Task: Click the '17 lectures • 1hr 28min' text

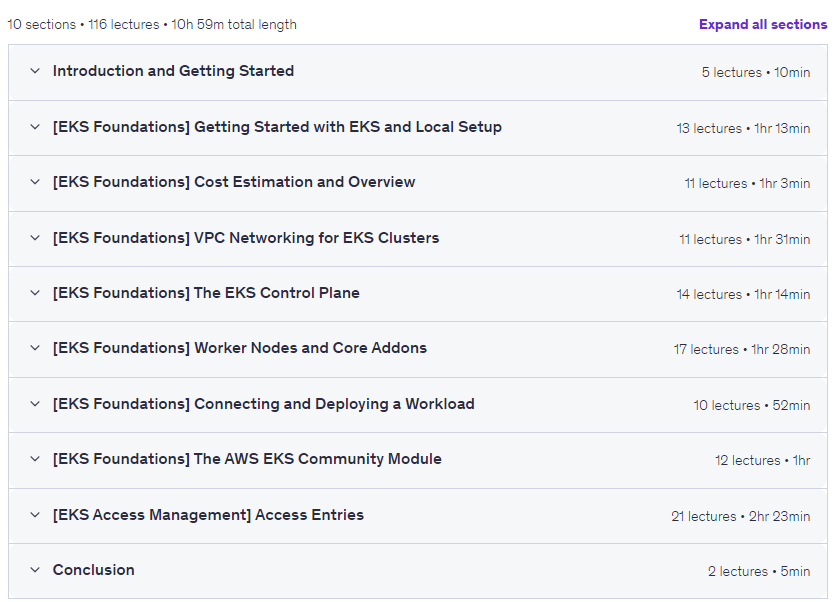Action: coord(742,349)
